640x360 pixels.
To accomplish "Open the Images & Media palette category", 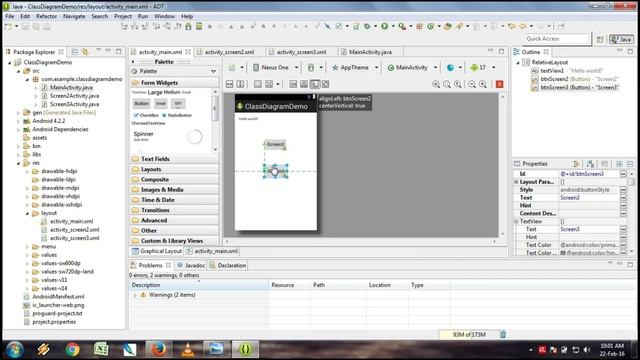I will 175,189.
